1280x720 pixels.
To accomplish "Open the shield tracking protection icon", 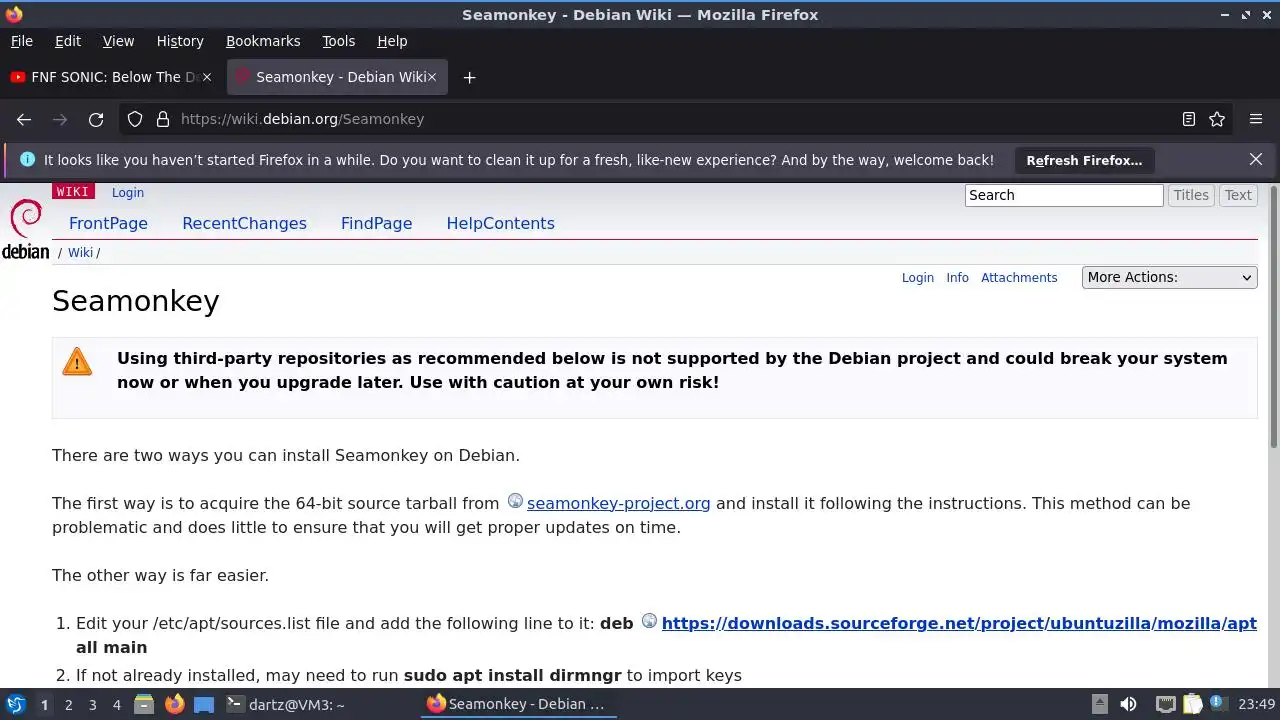I will coord(135,119).
